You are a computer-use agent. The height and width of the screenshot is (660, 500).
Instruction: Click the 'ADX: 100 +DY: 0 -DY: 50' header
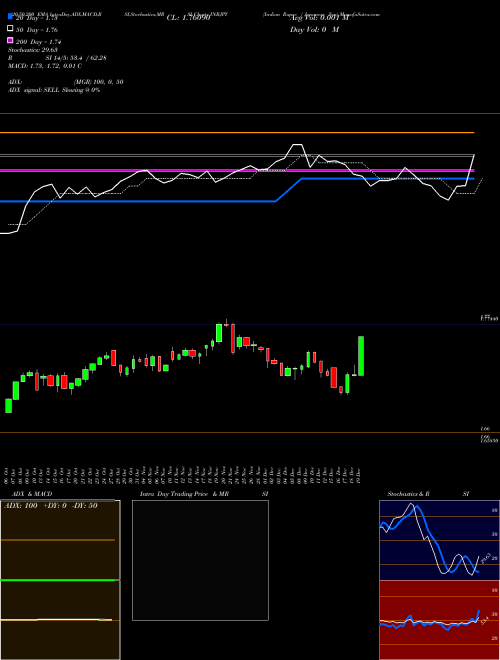pos(51,506)
